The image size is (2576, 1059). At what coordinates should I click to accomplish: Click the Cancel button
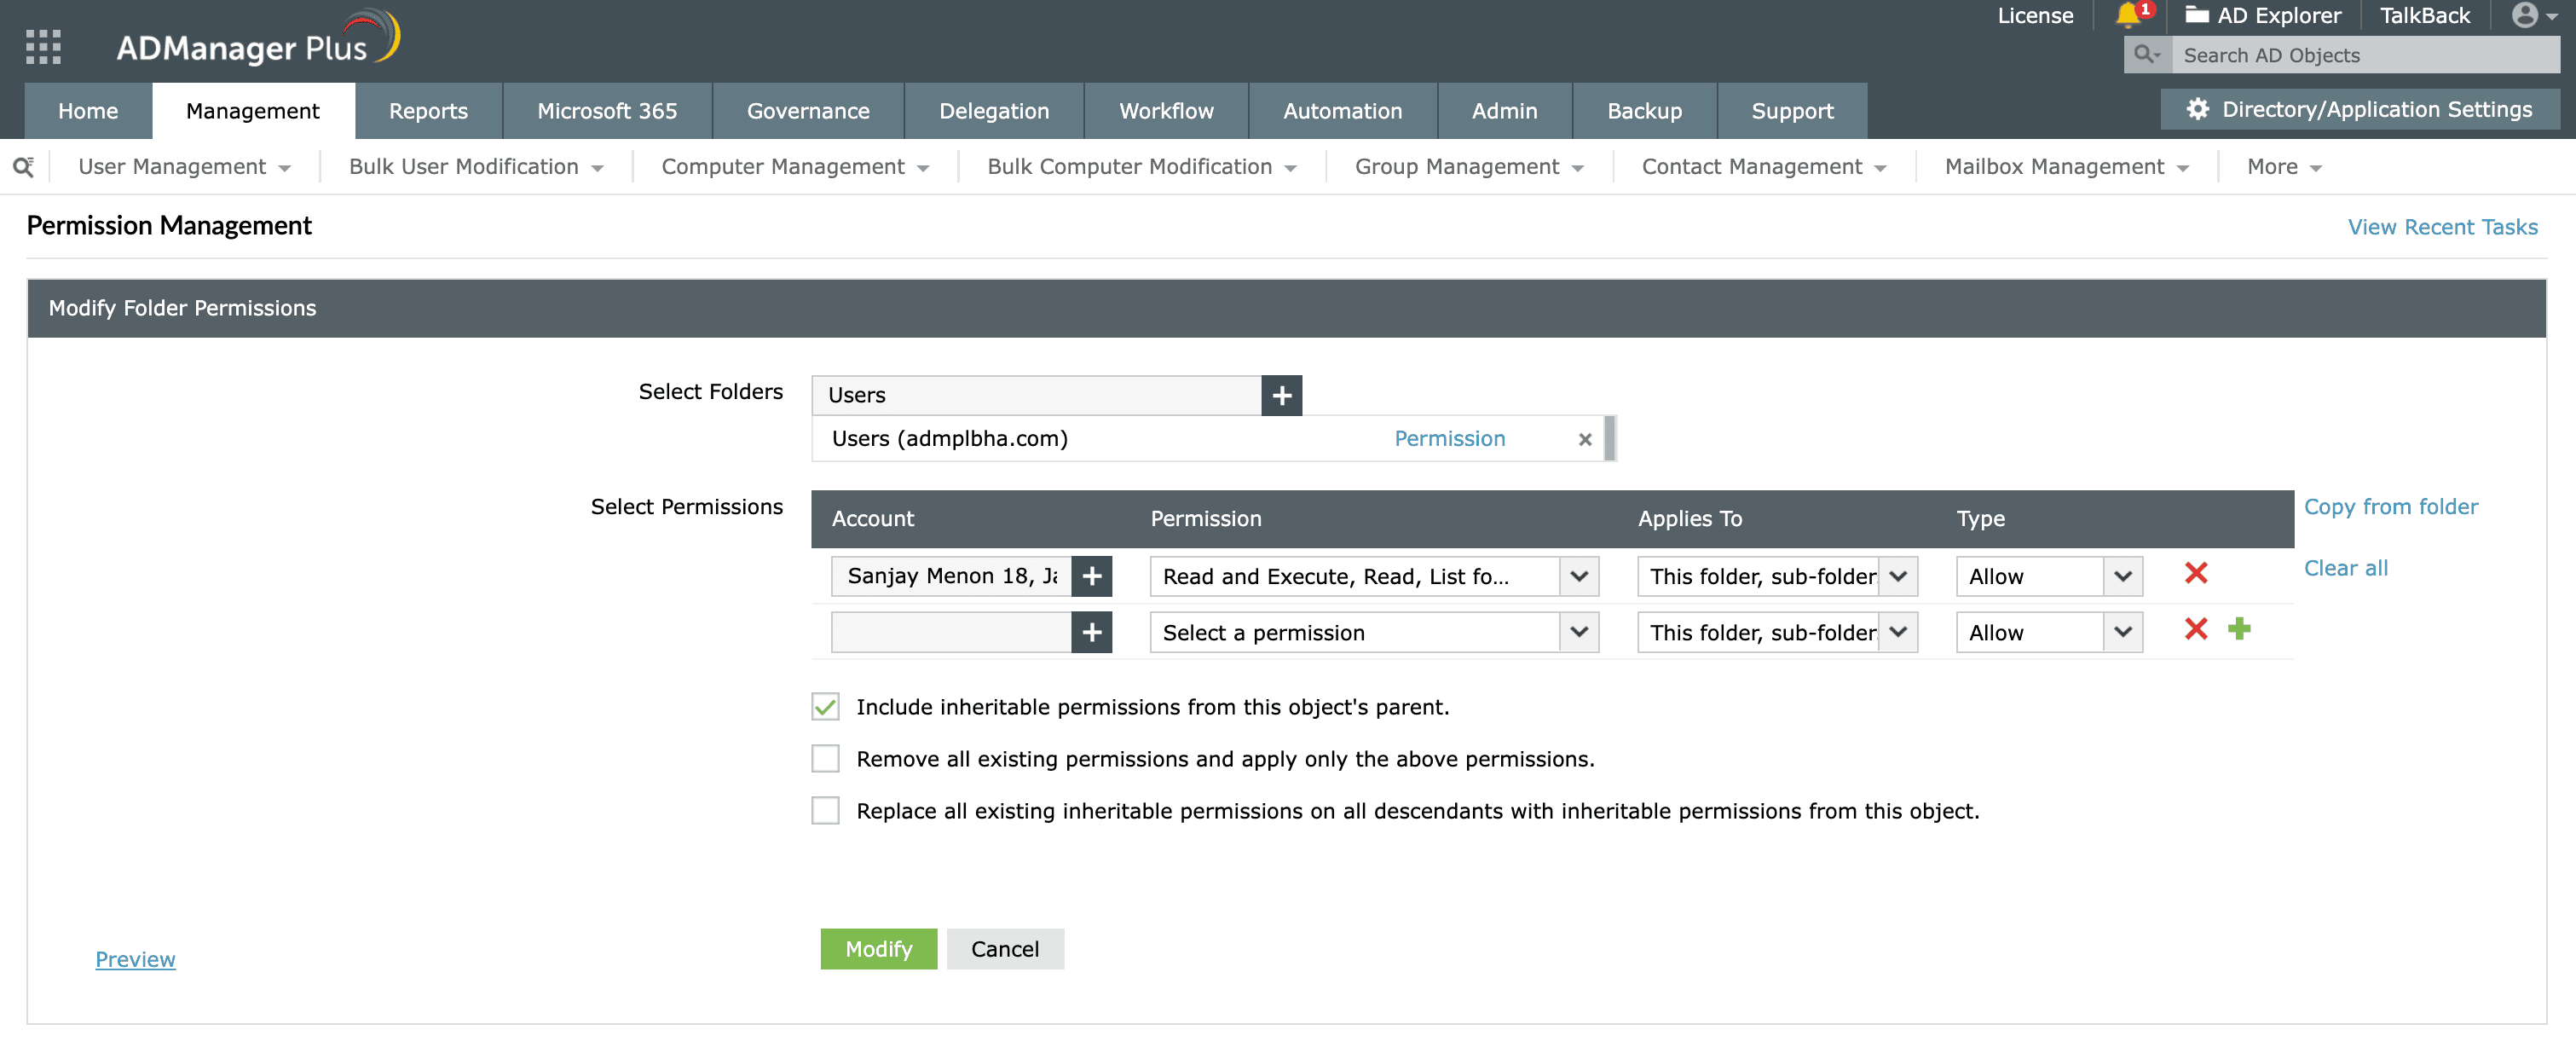(1004, 949)
